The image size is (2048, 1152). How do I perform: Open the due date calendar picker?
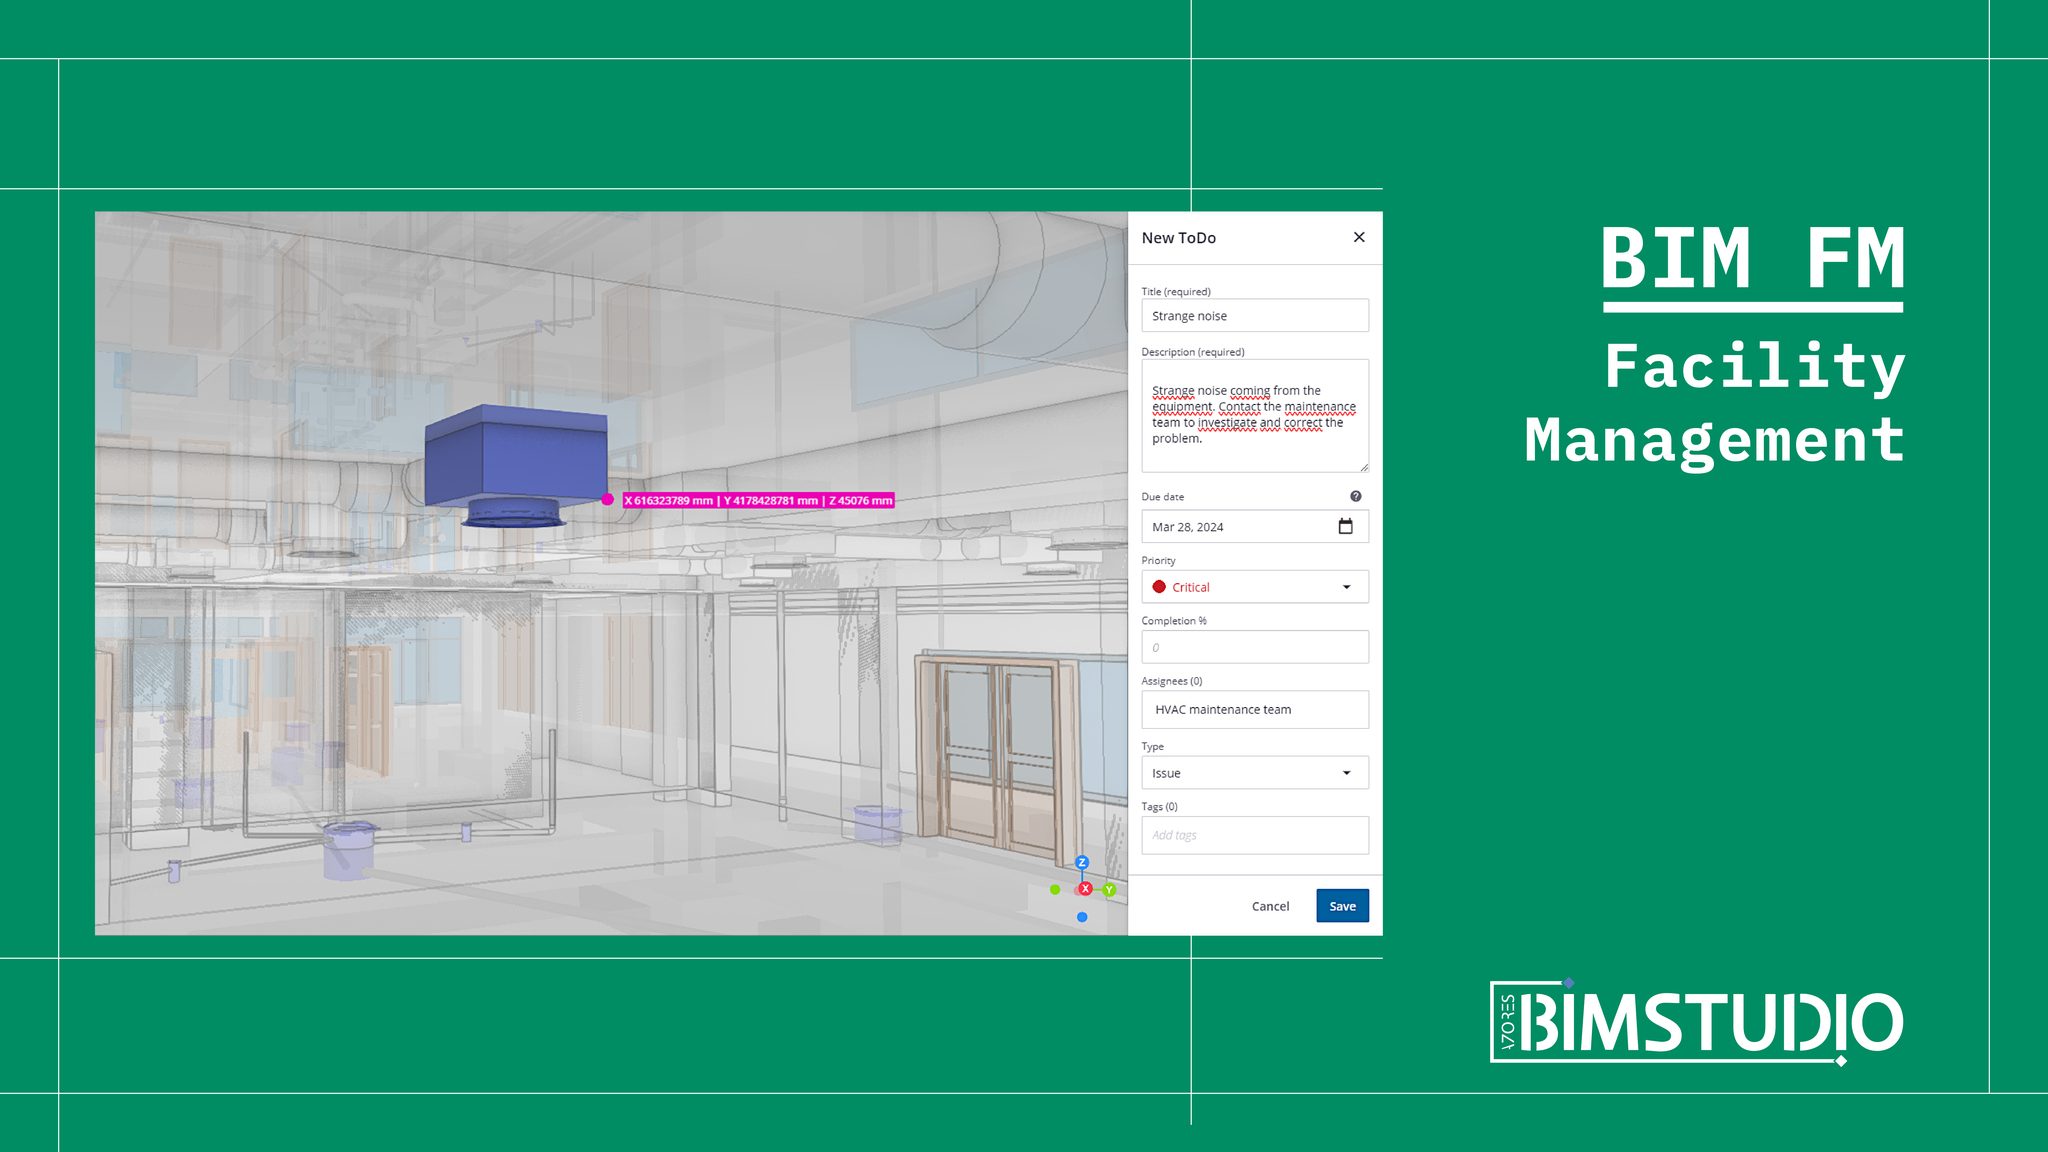pos(1345,526)
